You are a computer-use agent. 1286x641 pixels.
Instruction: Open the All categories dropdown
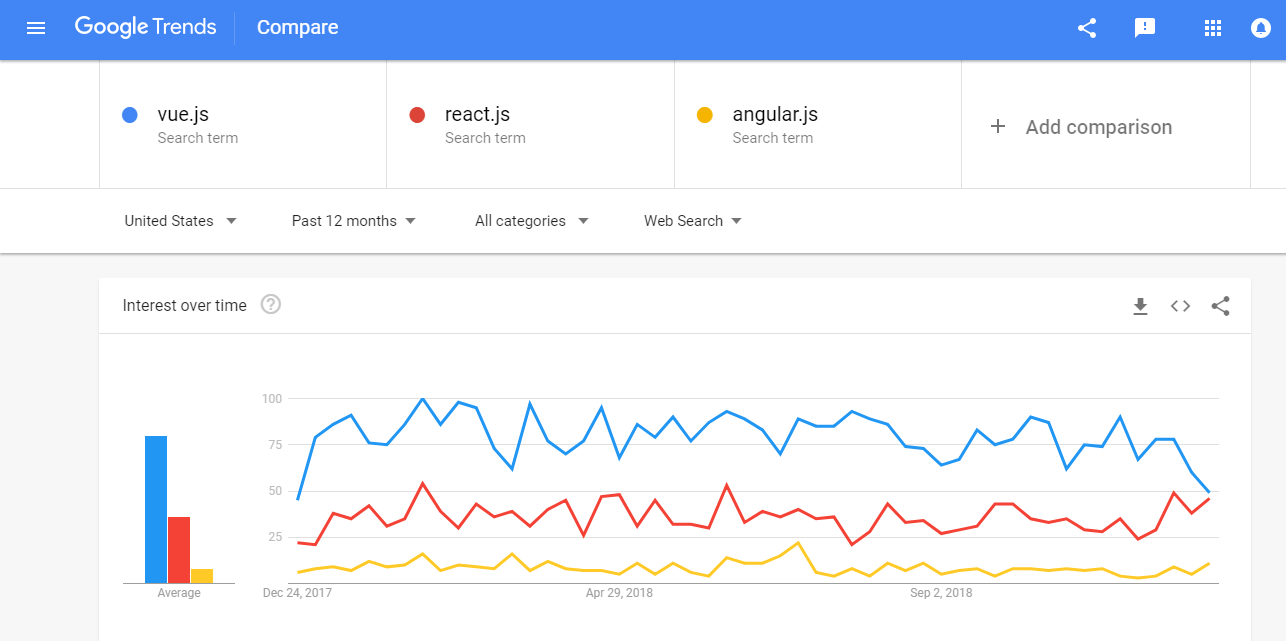coord(530,220)
